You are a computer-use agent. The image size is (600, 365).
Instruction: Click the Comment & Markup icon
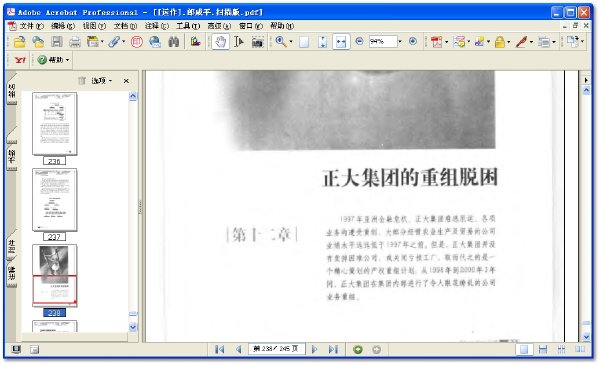[x=459, y=42]
